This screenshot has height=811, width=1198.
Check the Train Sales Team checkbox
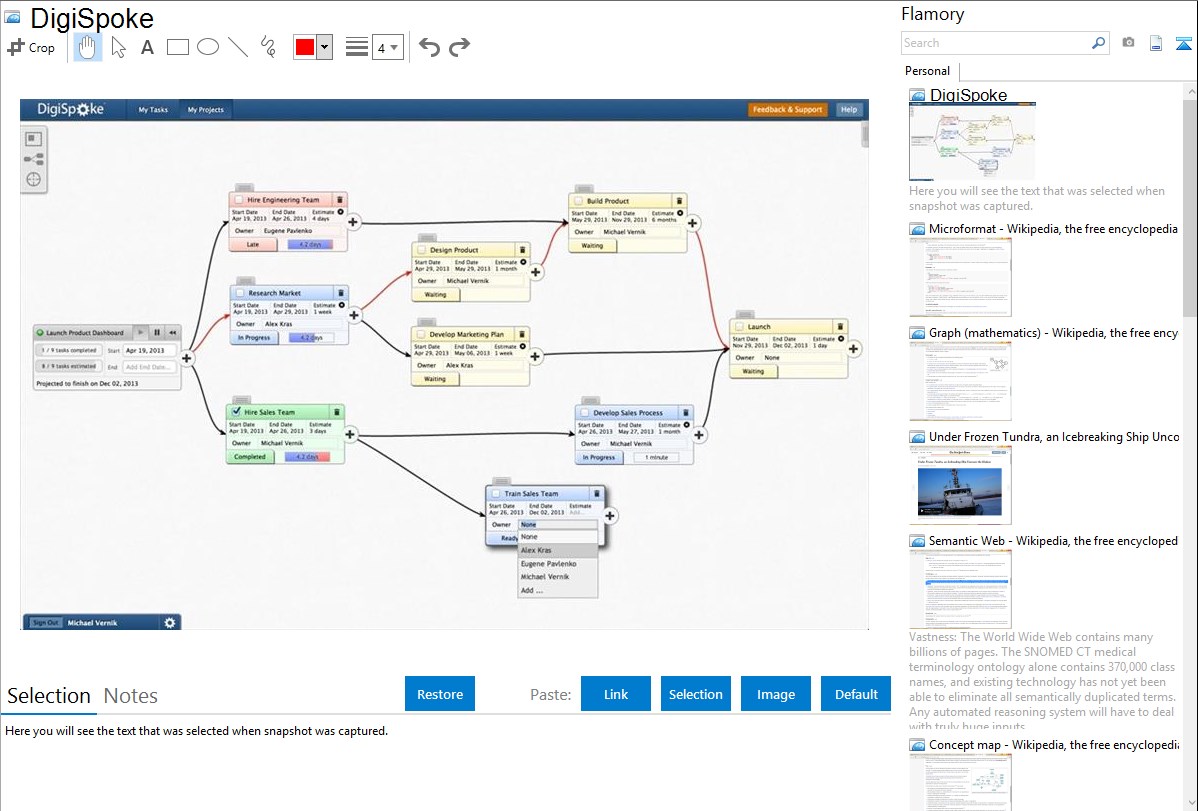(x=495, y=494)
